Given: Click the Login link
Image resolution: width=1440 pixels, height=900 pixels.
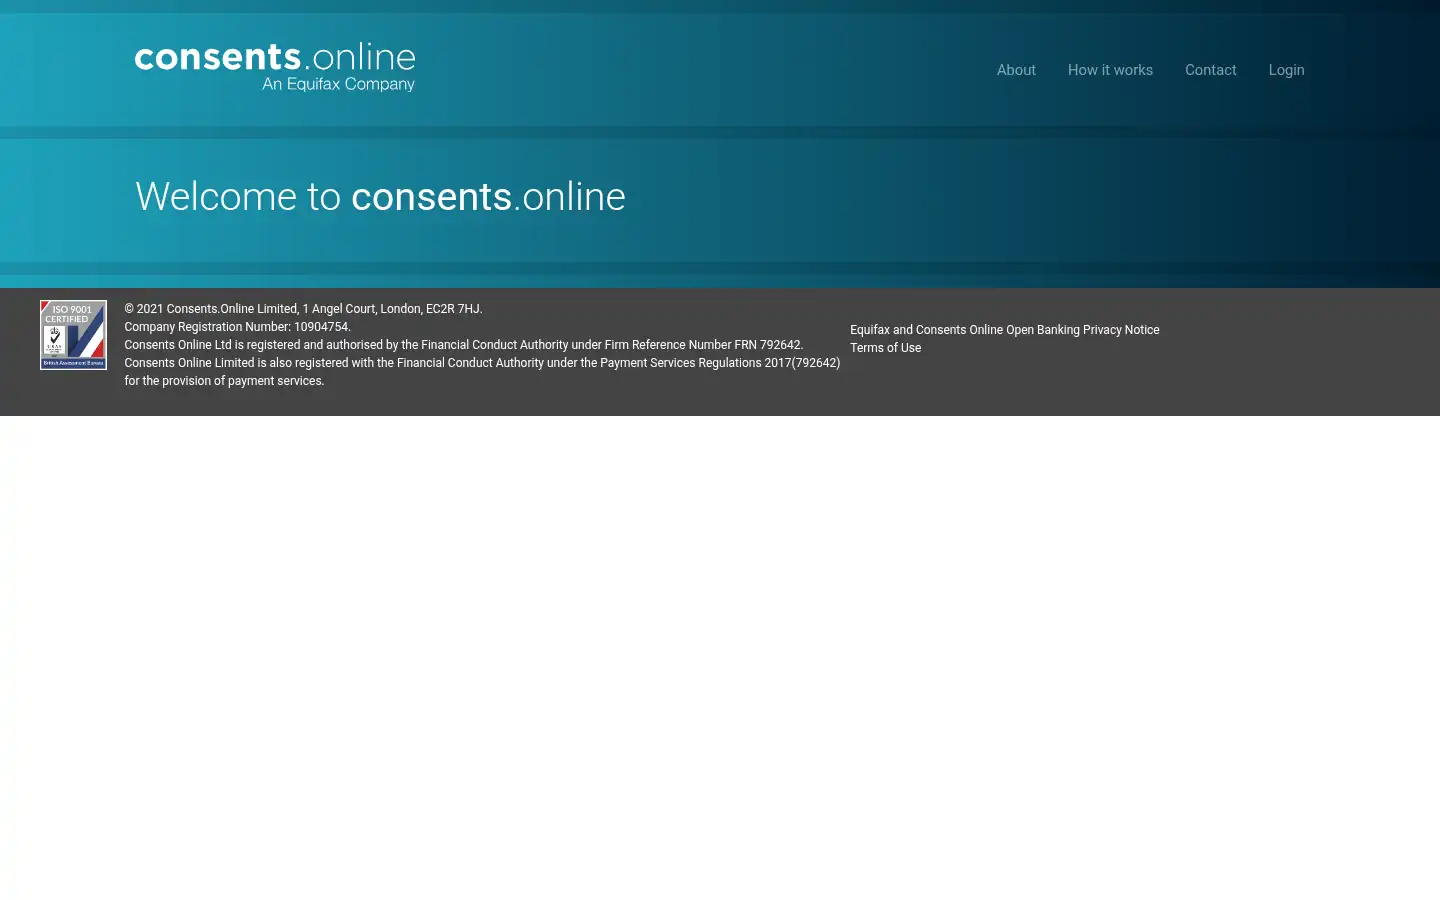Looking at the screenshot, I should (x=1286, y=70).
